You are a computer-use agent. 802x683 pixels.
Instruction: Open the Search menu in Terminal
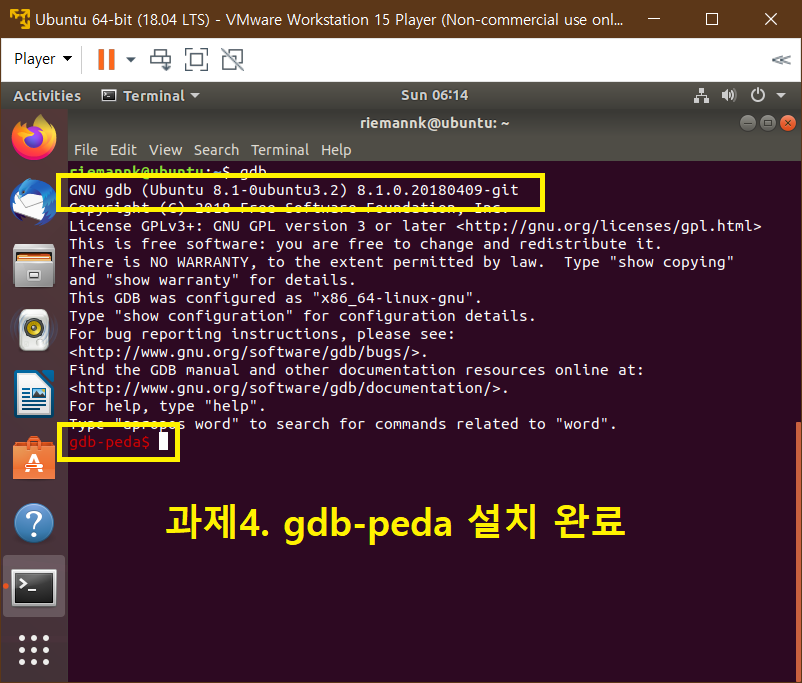tap(216, 150)
